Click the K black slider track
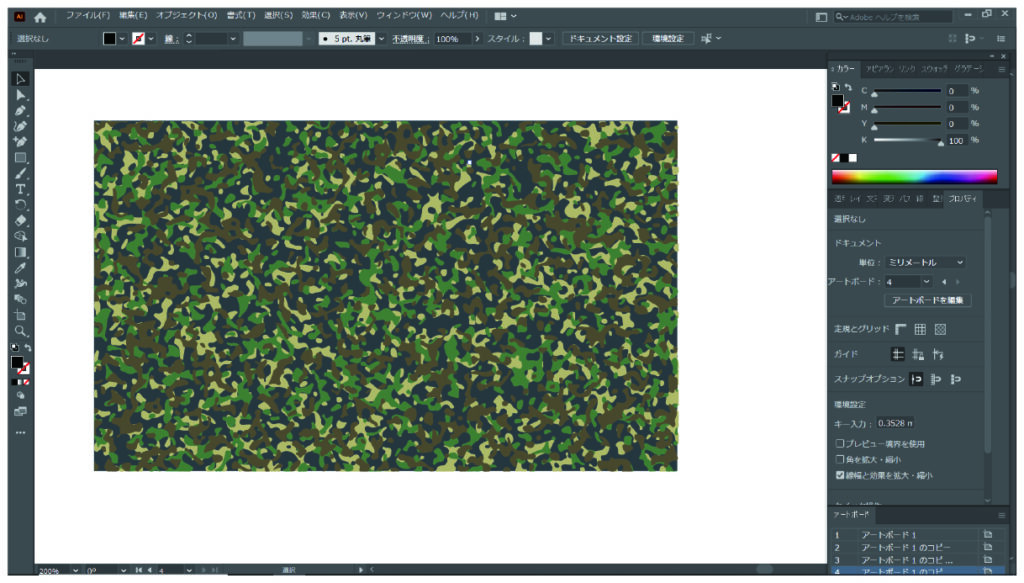This screenshot has height=583, width=1024. pos(908,140)
